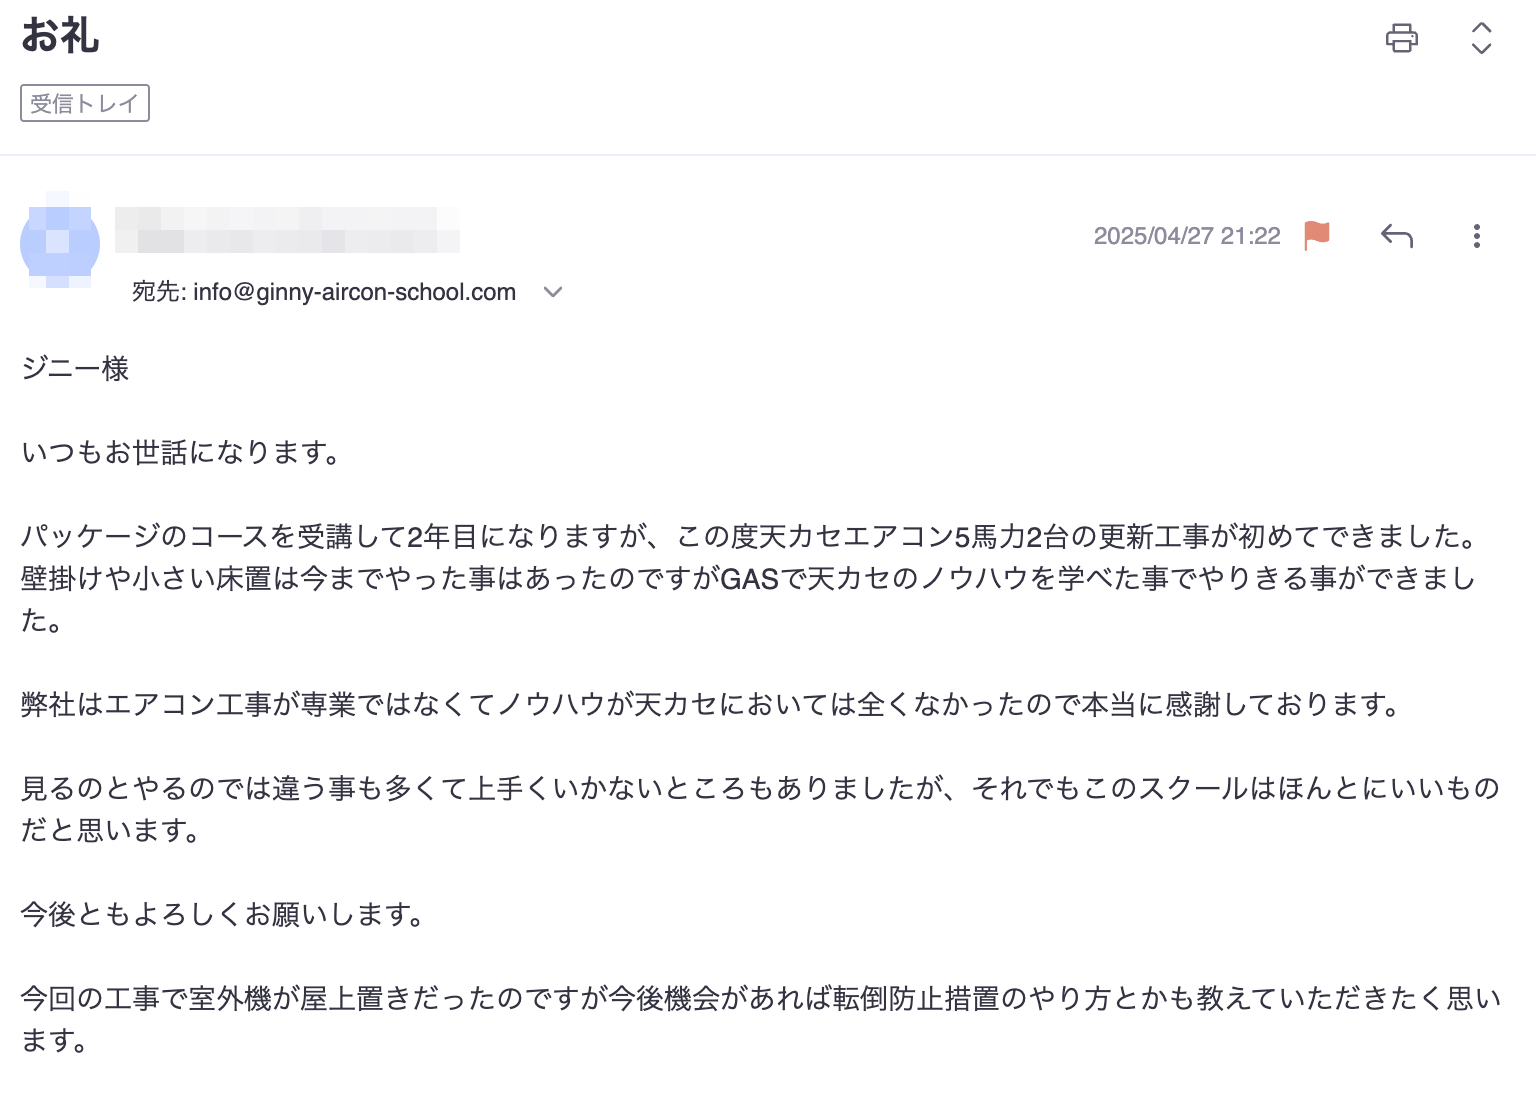Viewport: 1536px width, 1108px height.
Task: Click paragraph starting with 見るのとやるのでは
Action: 760,809
